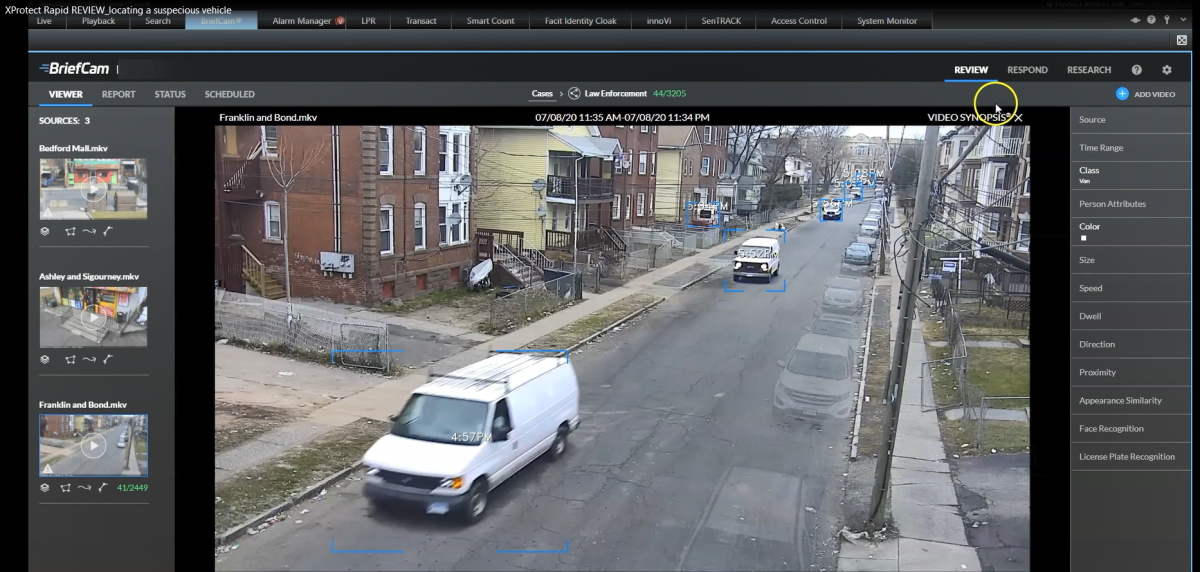Click the share icon beside Law Enforcement
1200x572 pixels.
point(574,94)
